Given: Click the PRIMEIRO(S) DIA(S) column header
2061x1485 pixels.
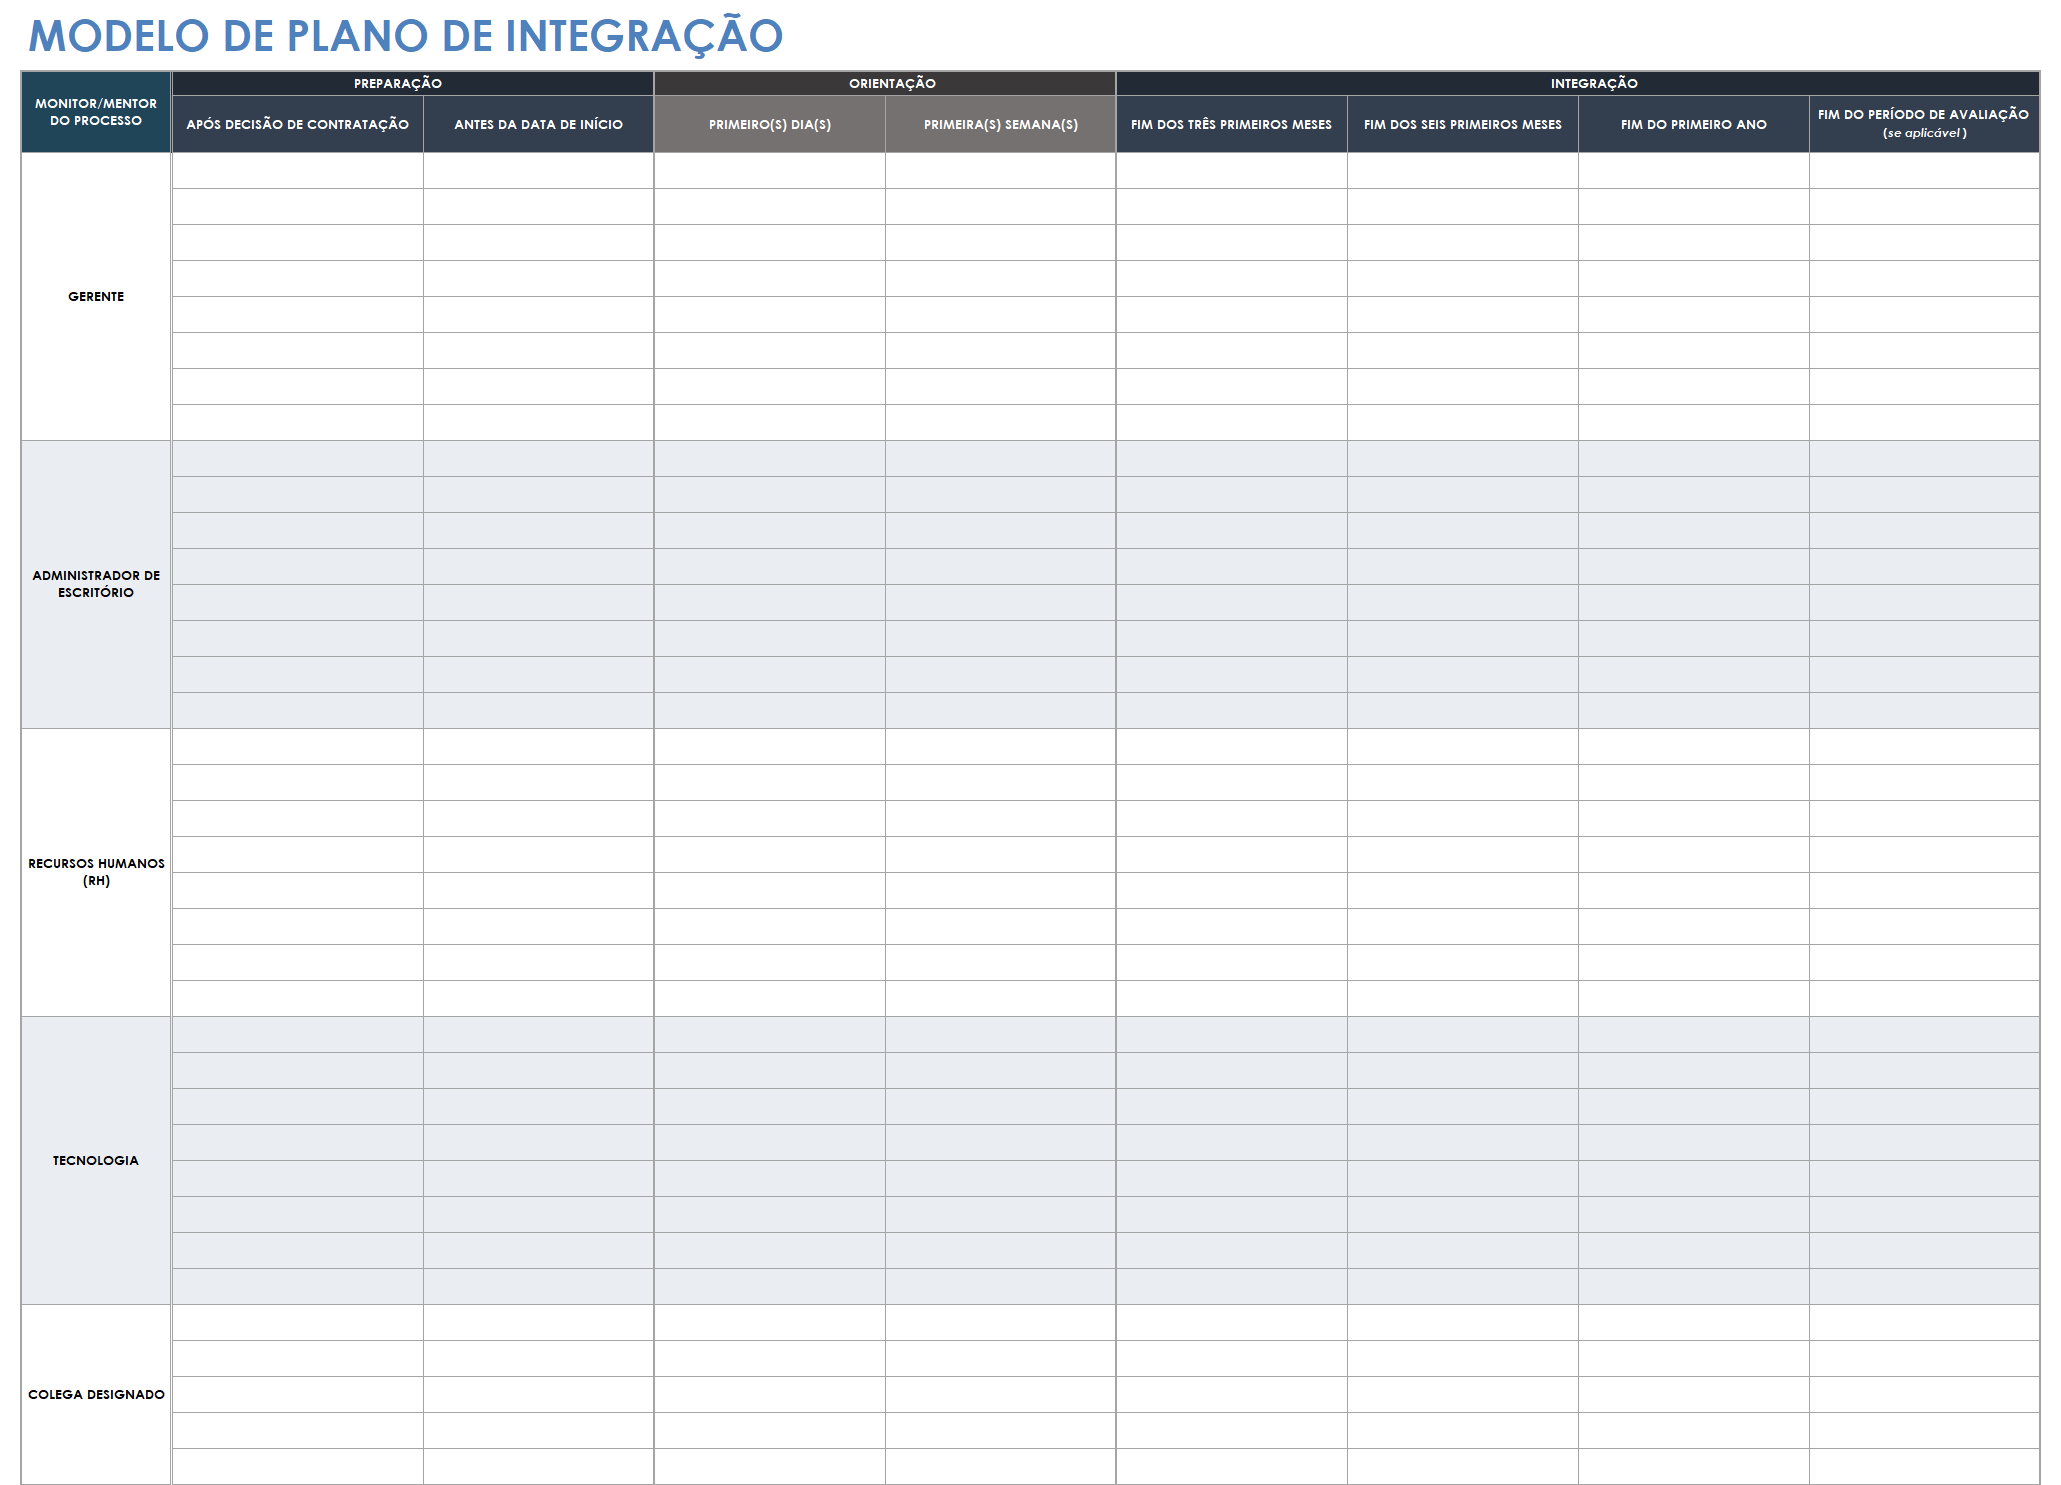Looking at the screenshot, I should (770, 124).
